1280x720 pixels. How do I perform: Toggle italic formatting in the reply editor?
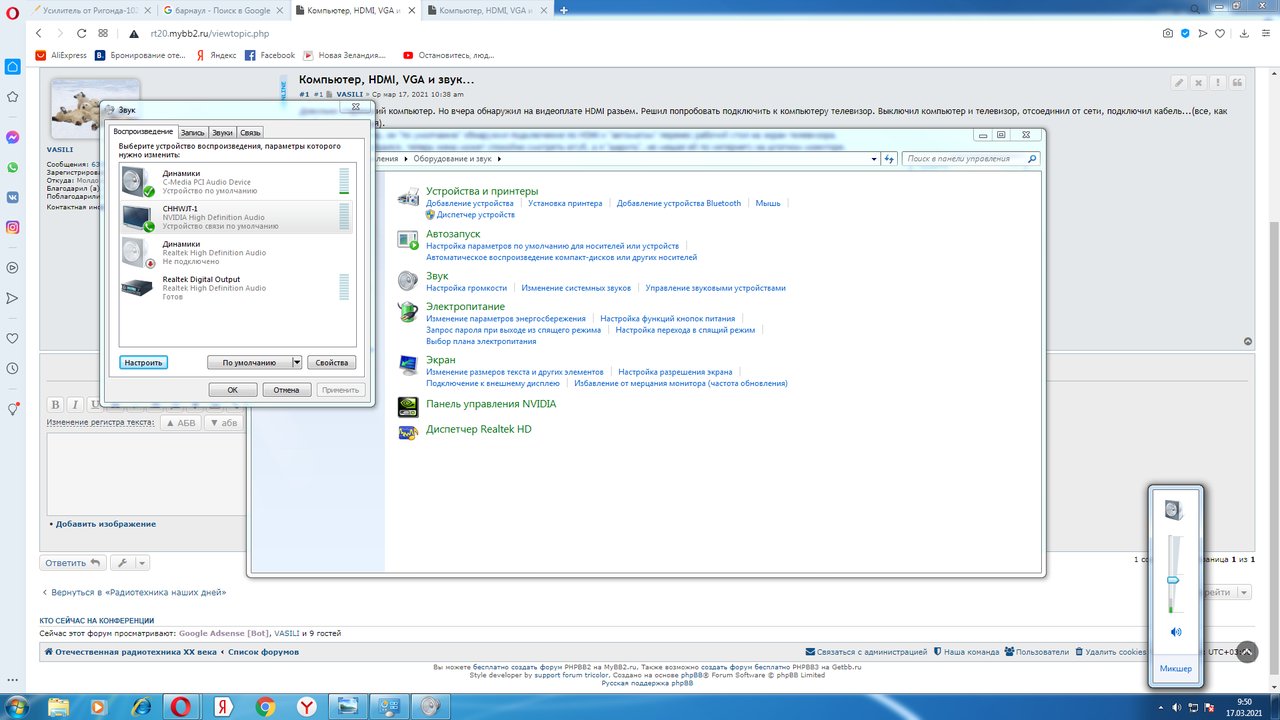pos(75,405)
